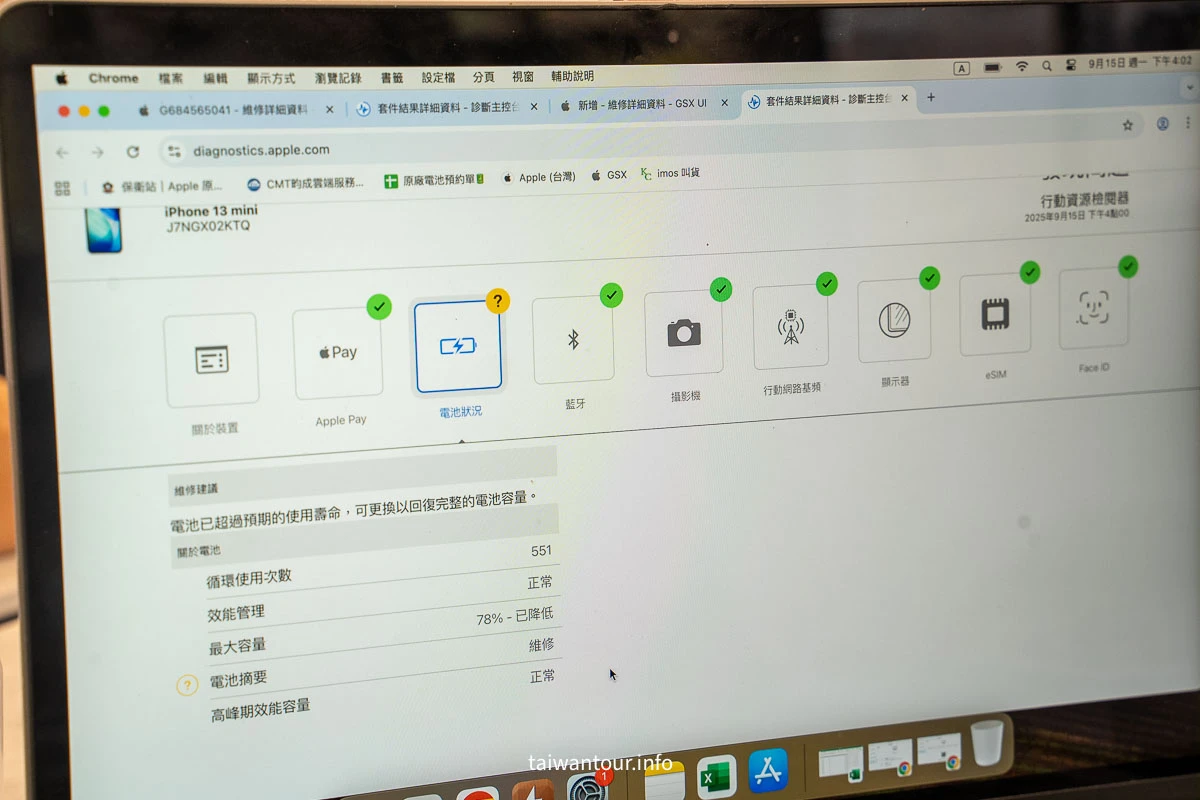
Task: Bookmark this page with the star icon
Action: tap(1128, 126)
